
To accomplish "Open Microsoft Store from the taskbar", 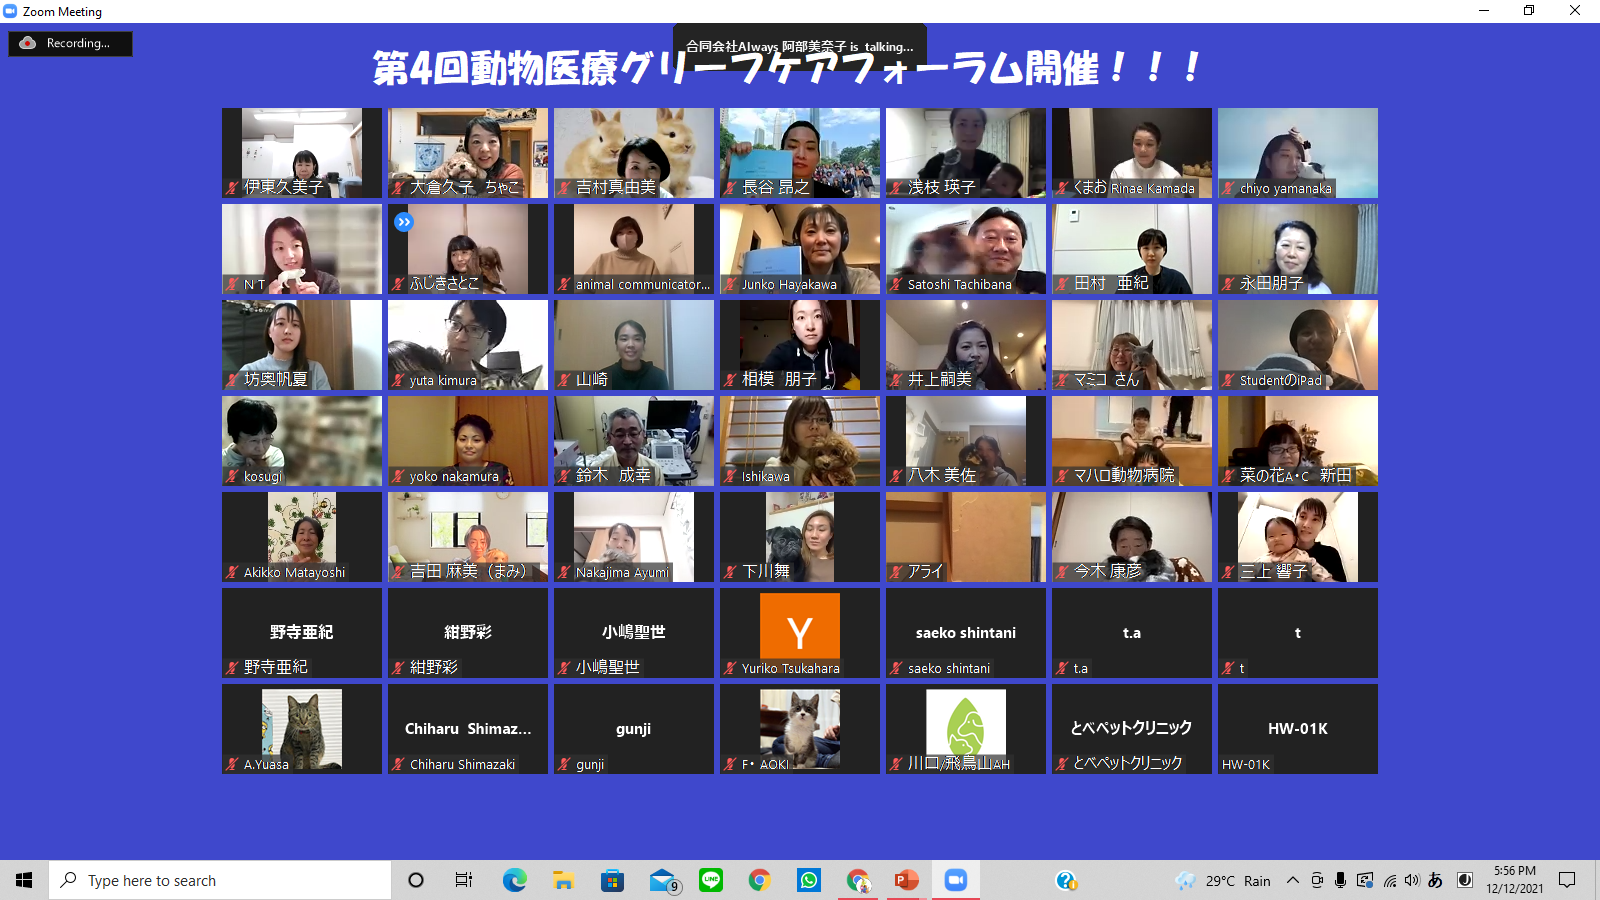I will 612,880.
